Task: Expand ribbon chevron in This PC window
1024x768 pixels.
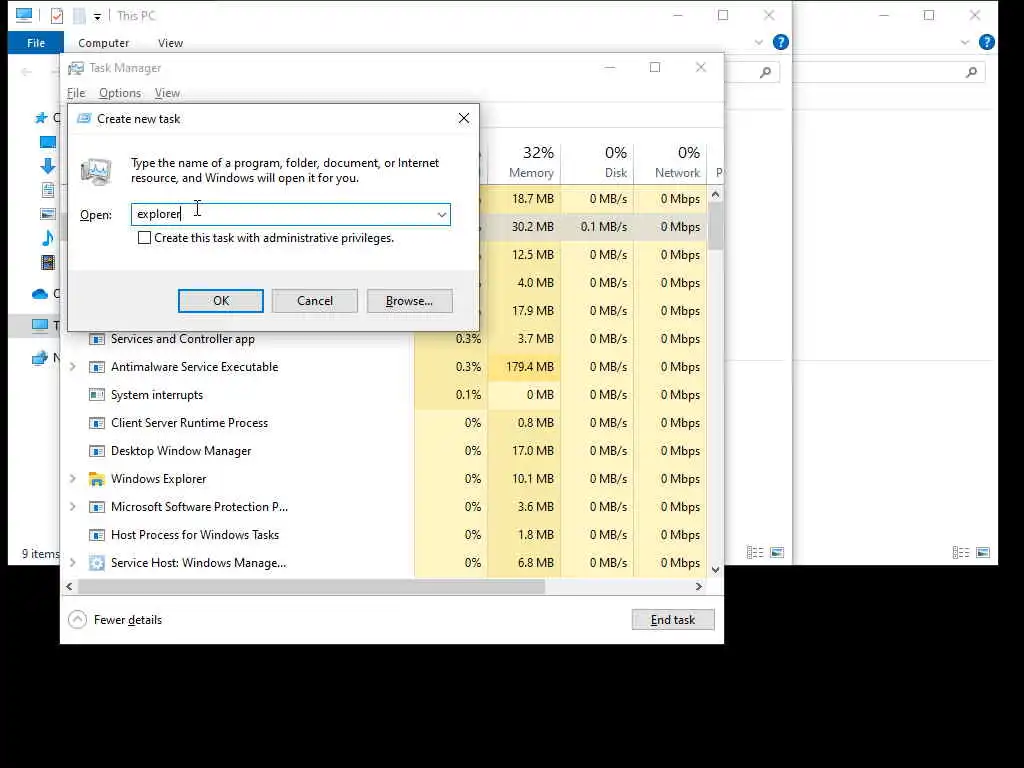Action: 758,42
